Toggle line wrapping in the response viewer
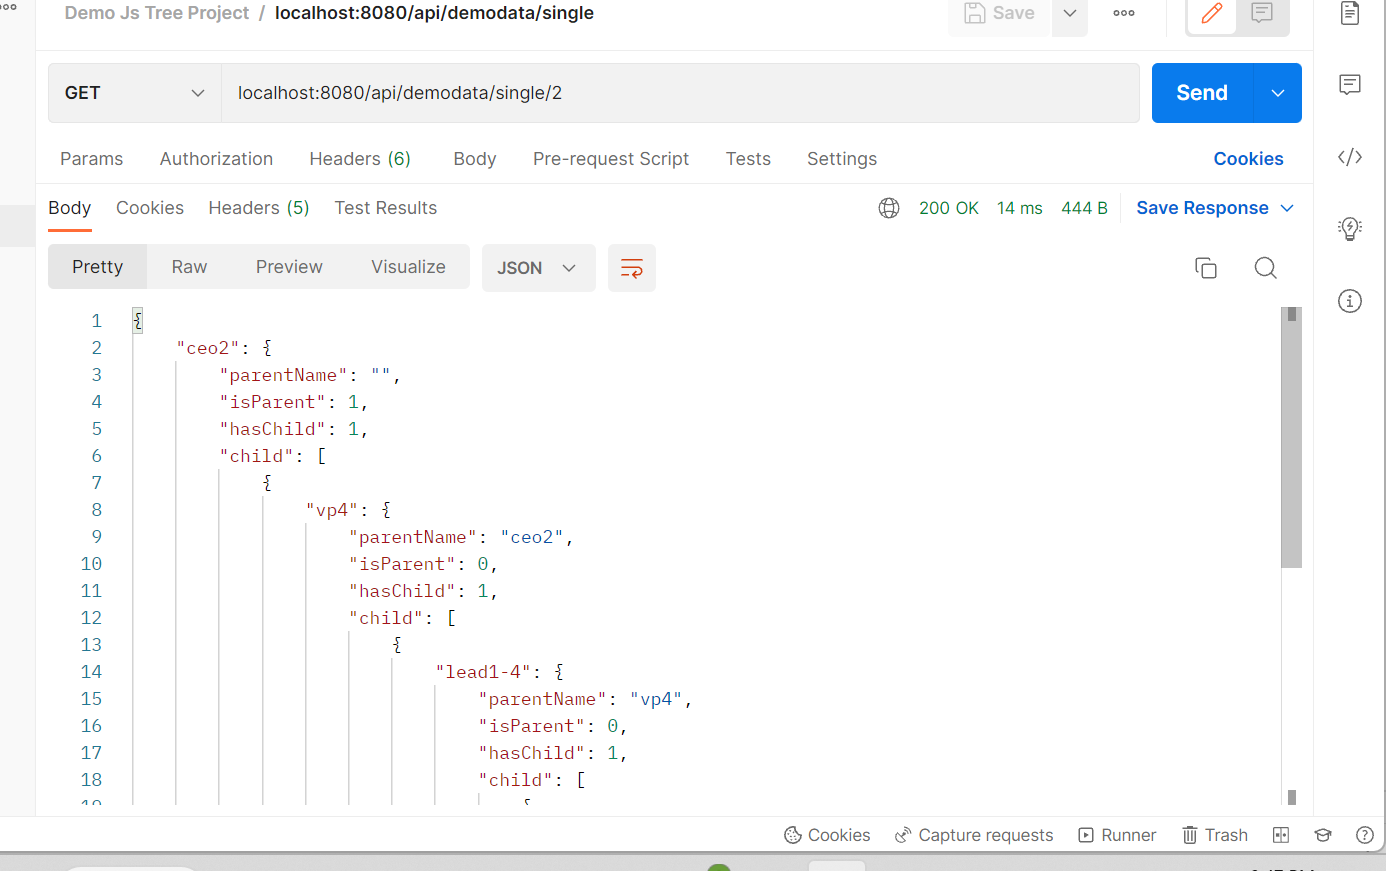 (x=631, y=268)
